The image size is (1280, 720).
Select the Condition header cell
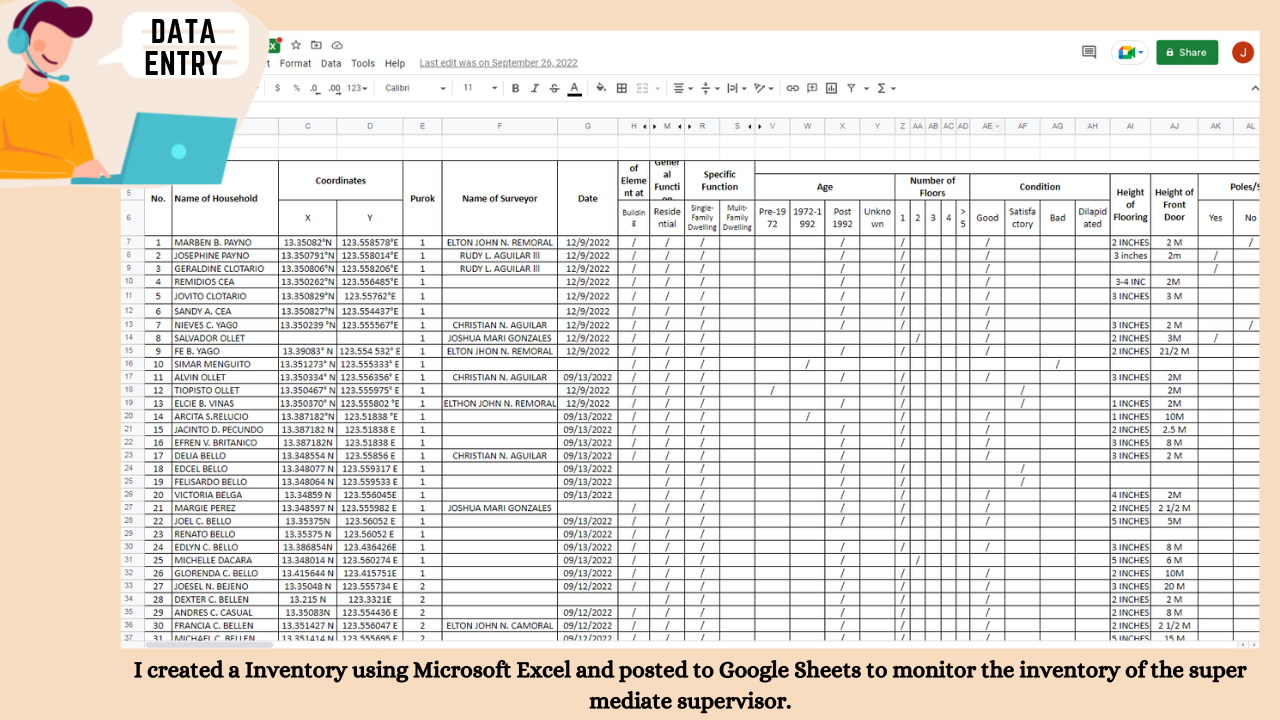pos(1040,187)
